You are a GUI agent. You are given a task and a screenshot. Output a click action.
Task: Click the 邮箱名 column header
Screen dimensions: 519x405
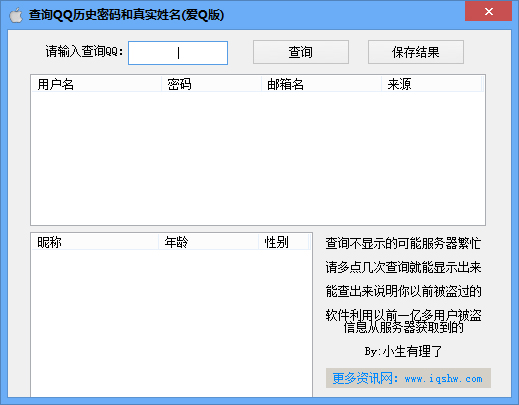pos(321,84)
